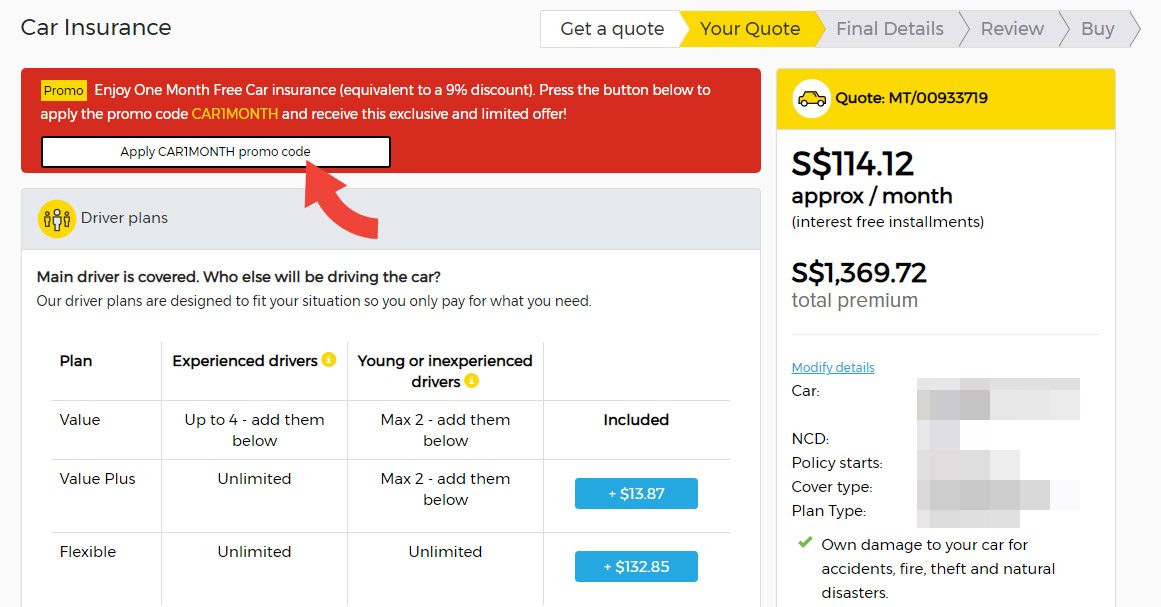The image size is (1161, 607).
Task: Add Value Plus plan for $13.87
Action: 636,493
